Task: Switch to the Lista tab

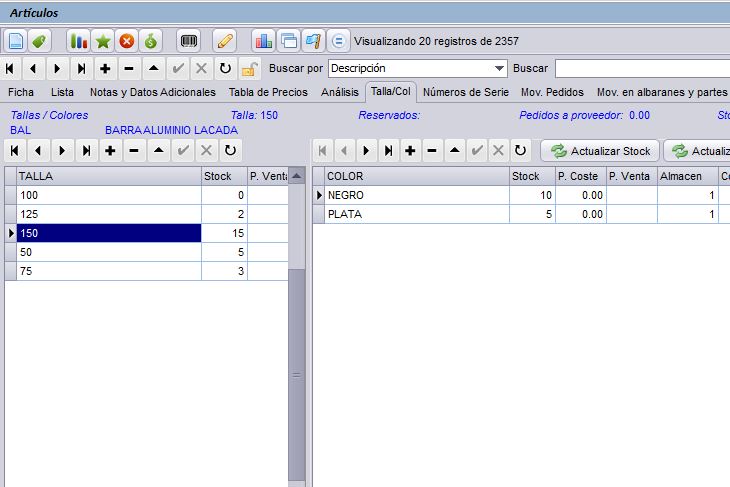Action: click(62, 92)
